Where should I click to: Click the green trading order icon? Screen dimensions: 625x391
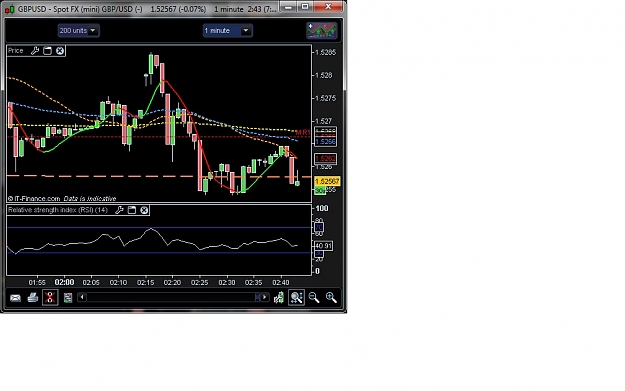point(279,297)
